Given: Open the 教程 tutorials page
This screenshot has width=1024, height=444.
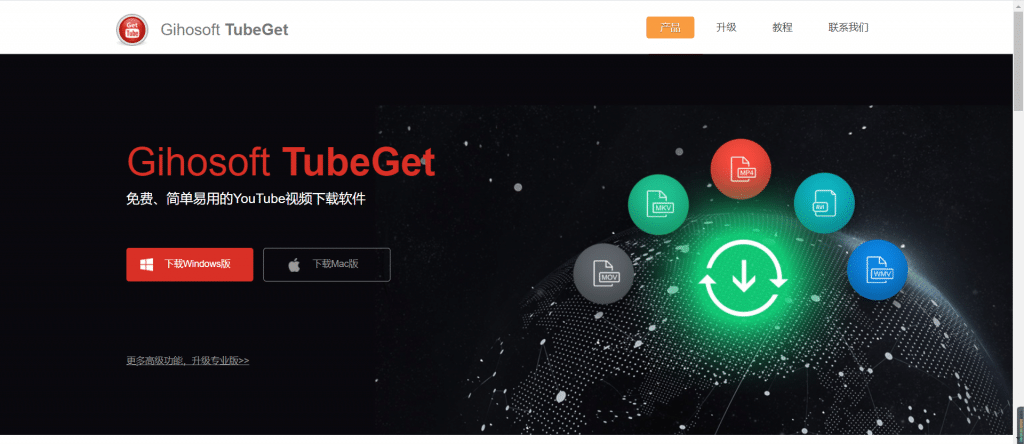Looking at the screenshot, I should [x=782, y=27].
